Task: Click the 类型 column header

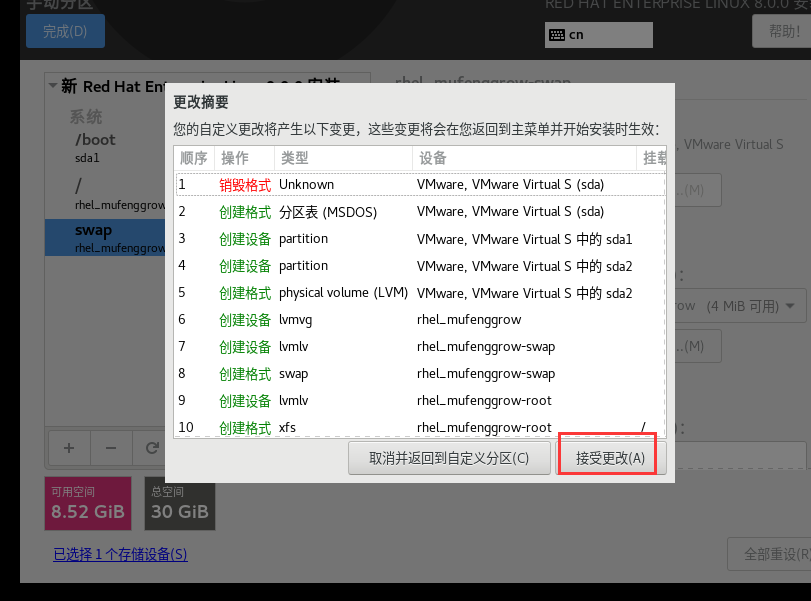Action: click(x=343, y=158)
